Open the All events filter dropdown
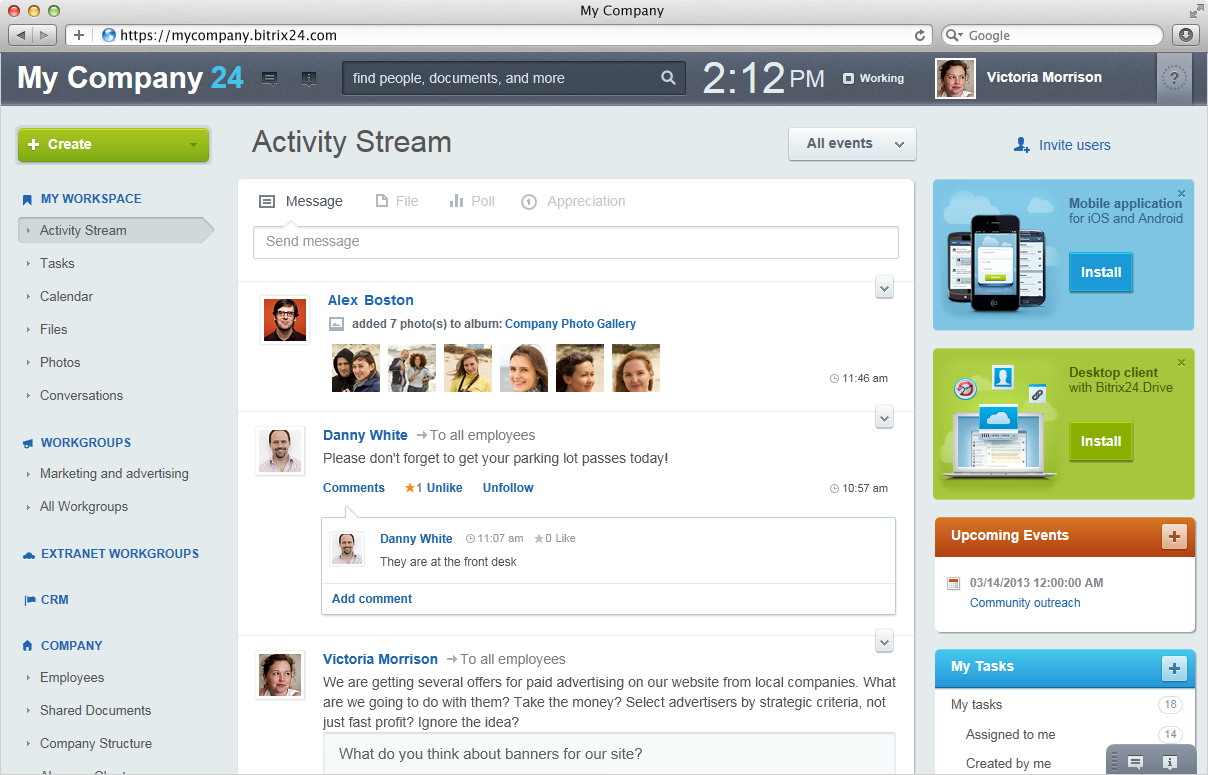 (852, 144)
